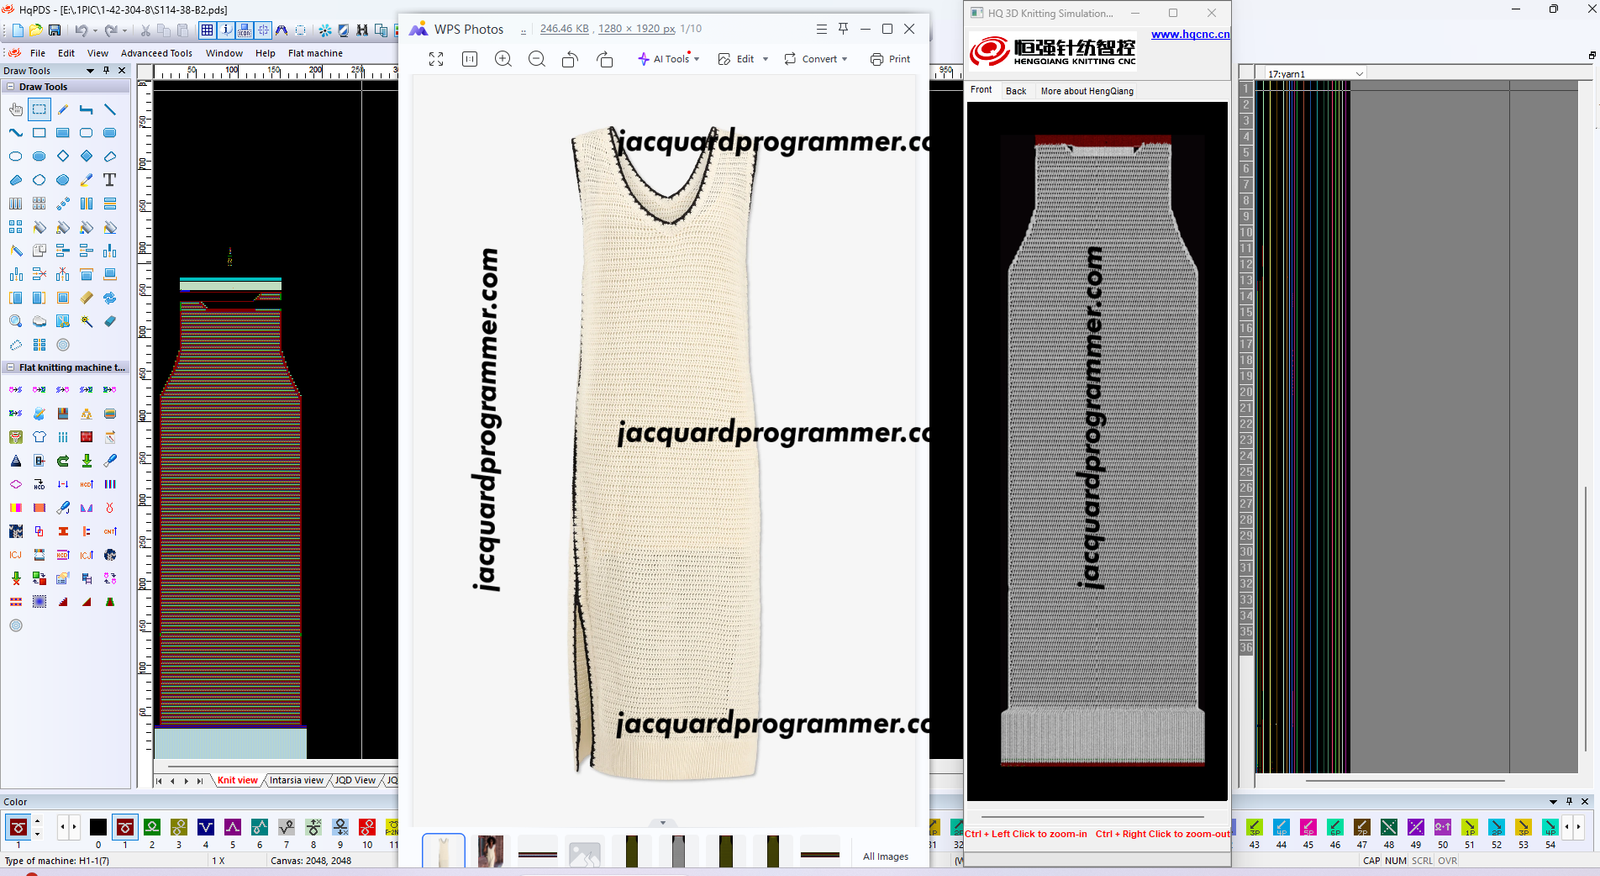The height and width of the screenshot is (876, 1600).
Task: Zoom in on the photo in WPS Photos
Action: click(503, 59)
